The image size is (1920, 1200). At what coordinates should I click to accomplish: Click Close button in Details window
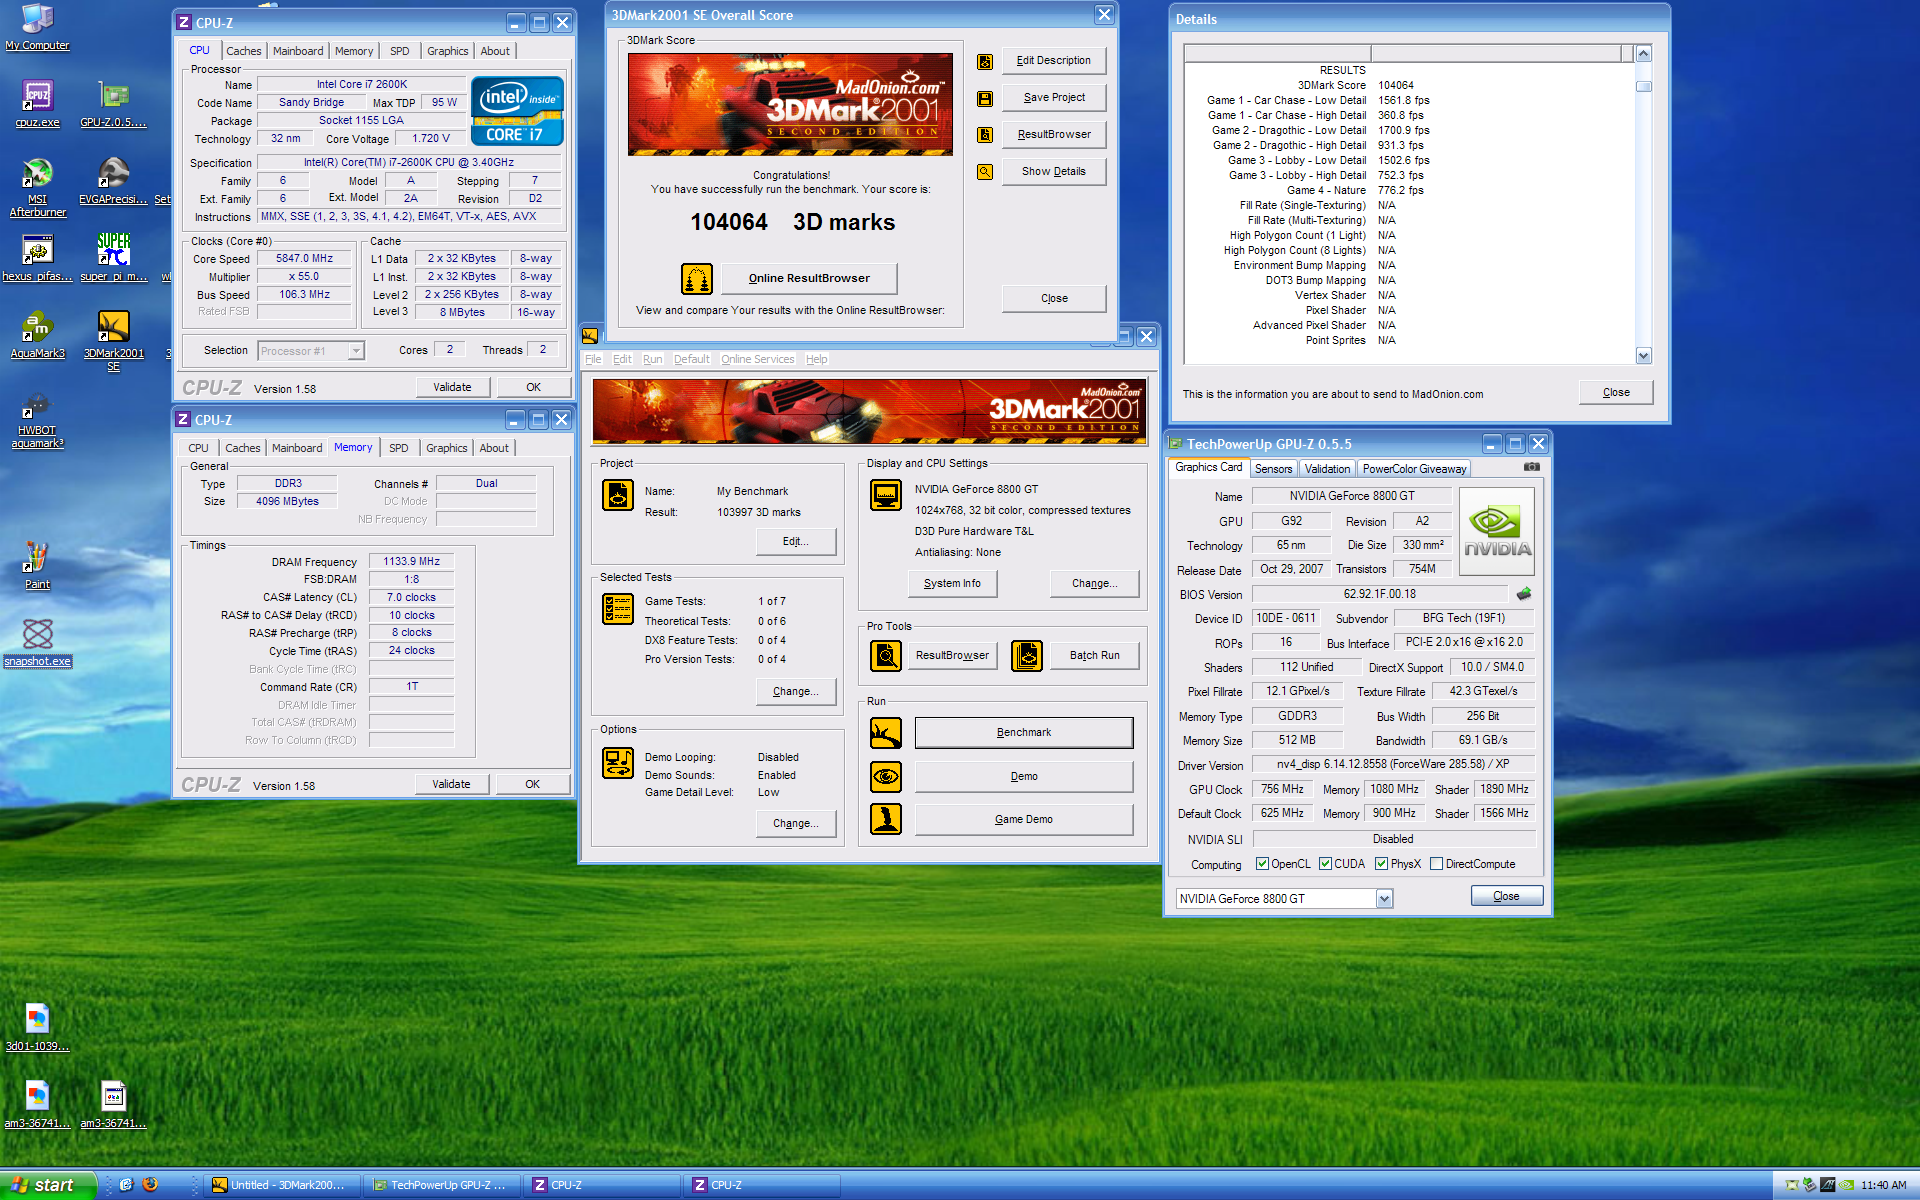[x=1616, y=393]
